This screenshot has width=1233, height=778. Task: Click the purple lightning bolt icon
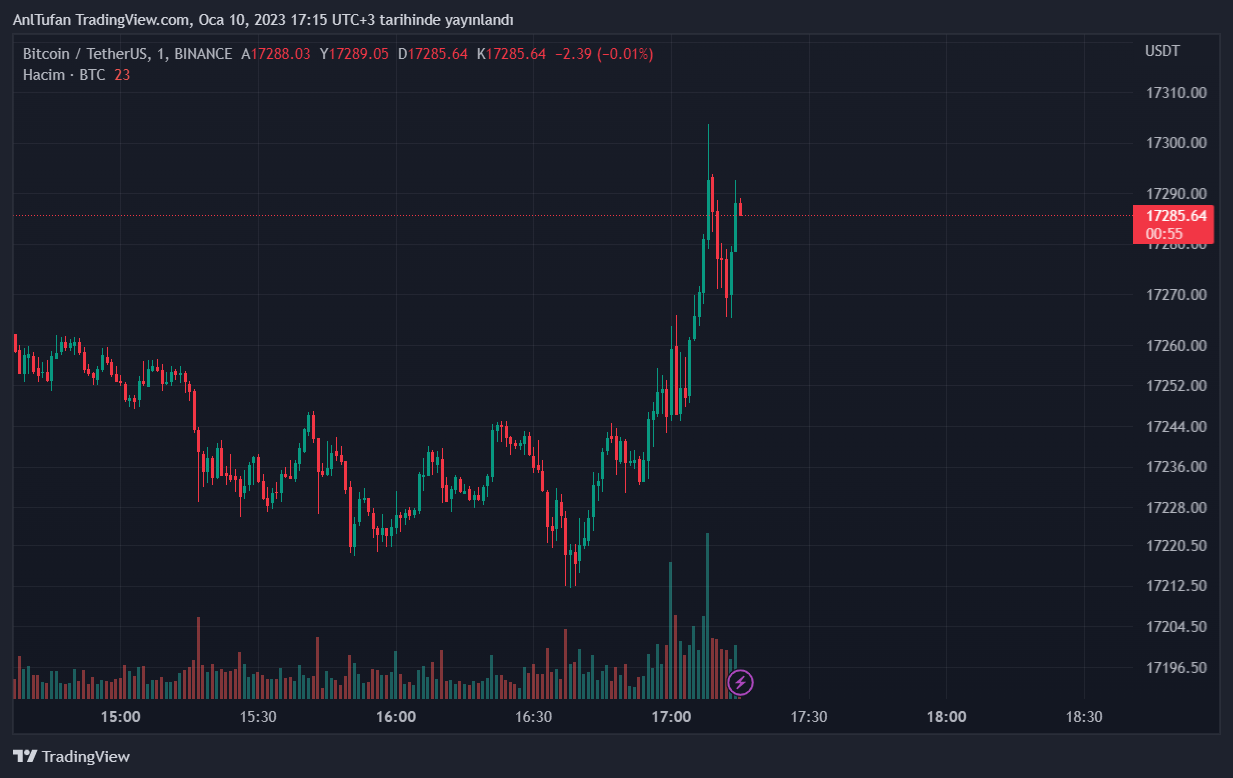tap(740, 683)
